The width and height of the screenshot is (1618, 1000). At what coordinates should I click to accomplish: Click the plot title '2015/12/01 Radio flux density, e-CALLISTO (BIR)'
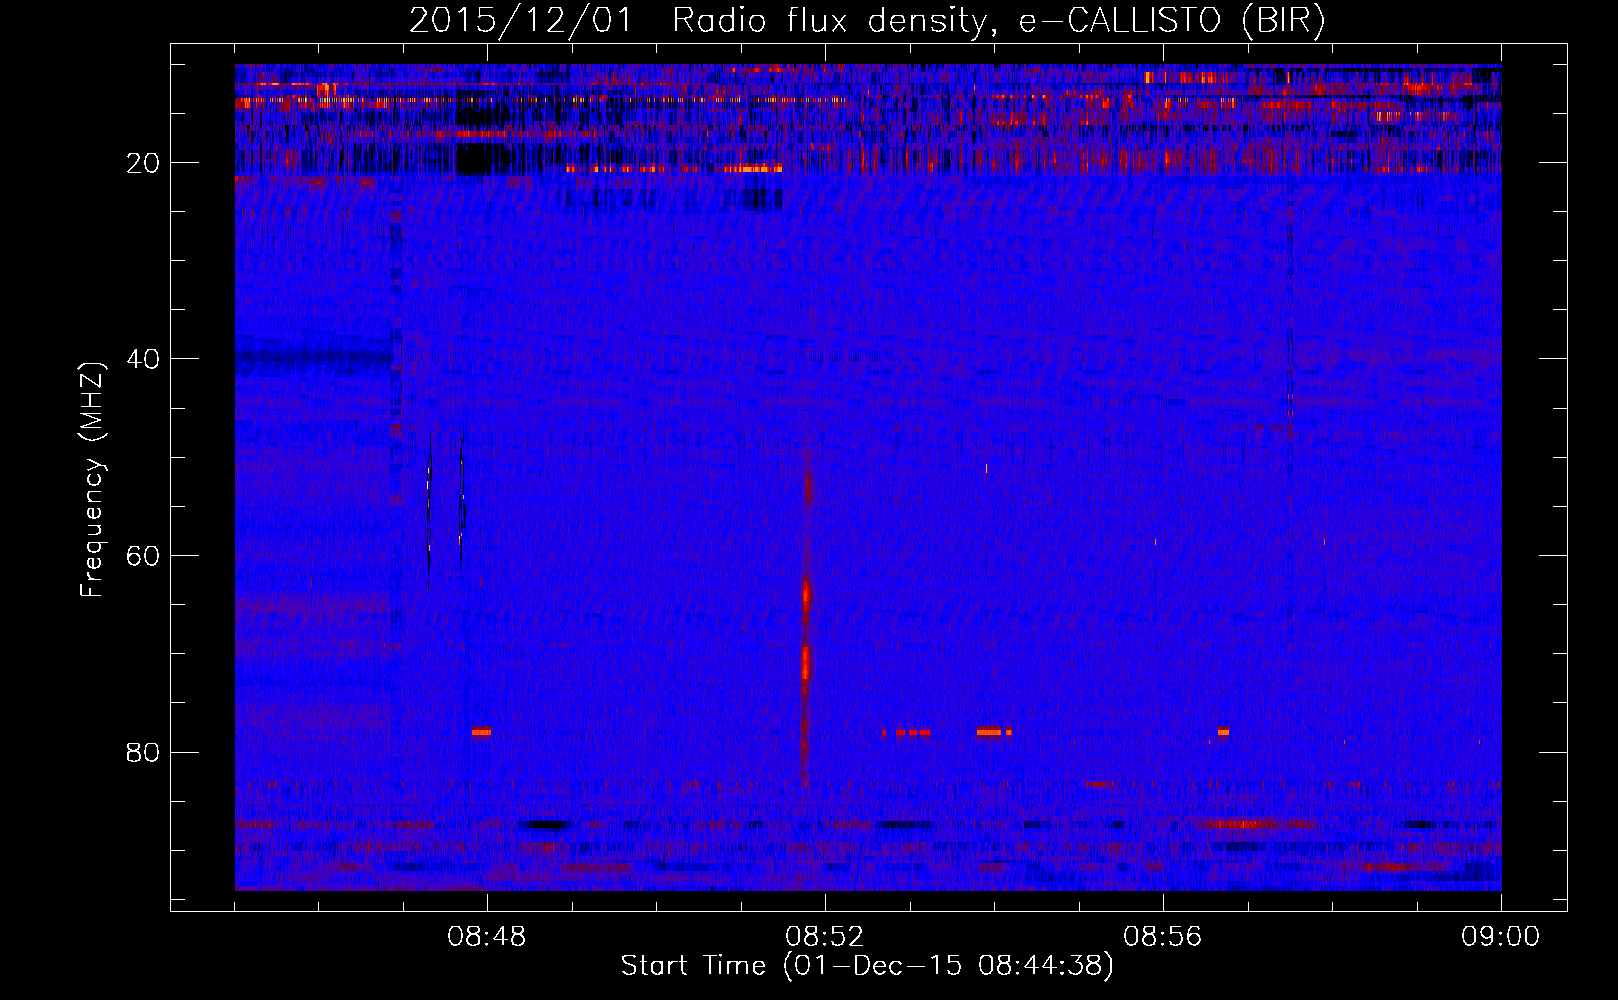pos(867,21)
